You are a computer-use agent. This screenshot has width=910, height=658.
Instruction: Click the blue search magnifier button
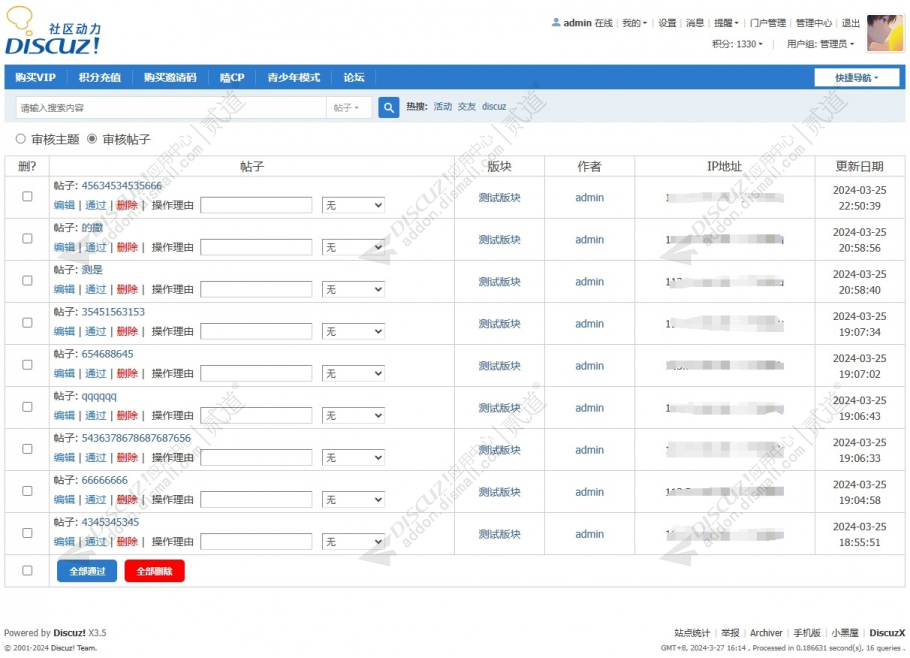(x=389, y=107)
